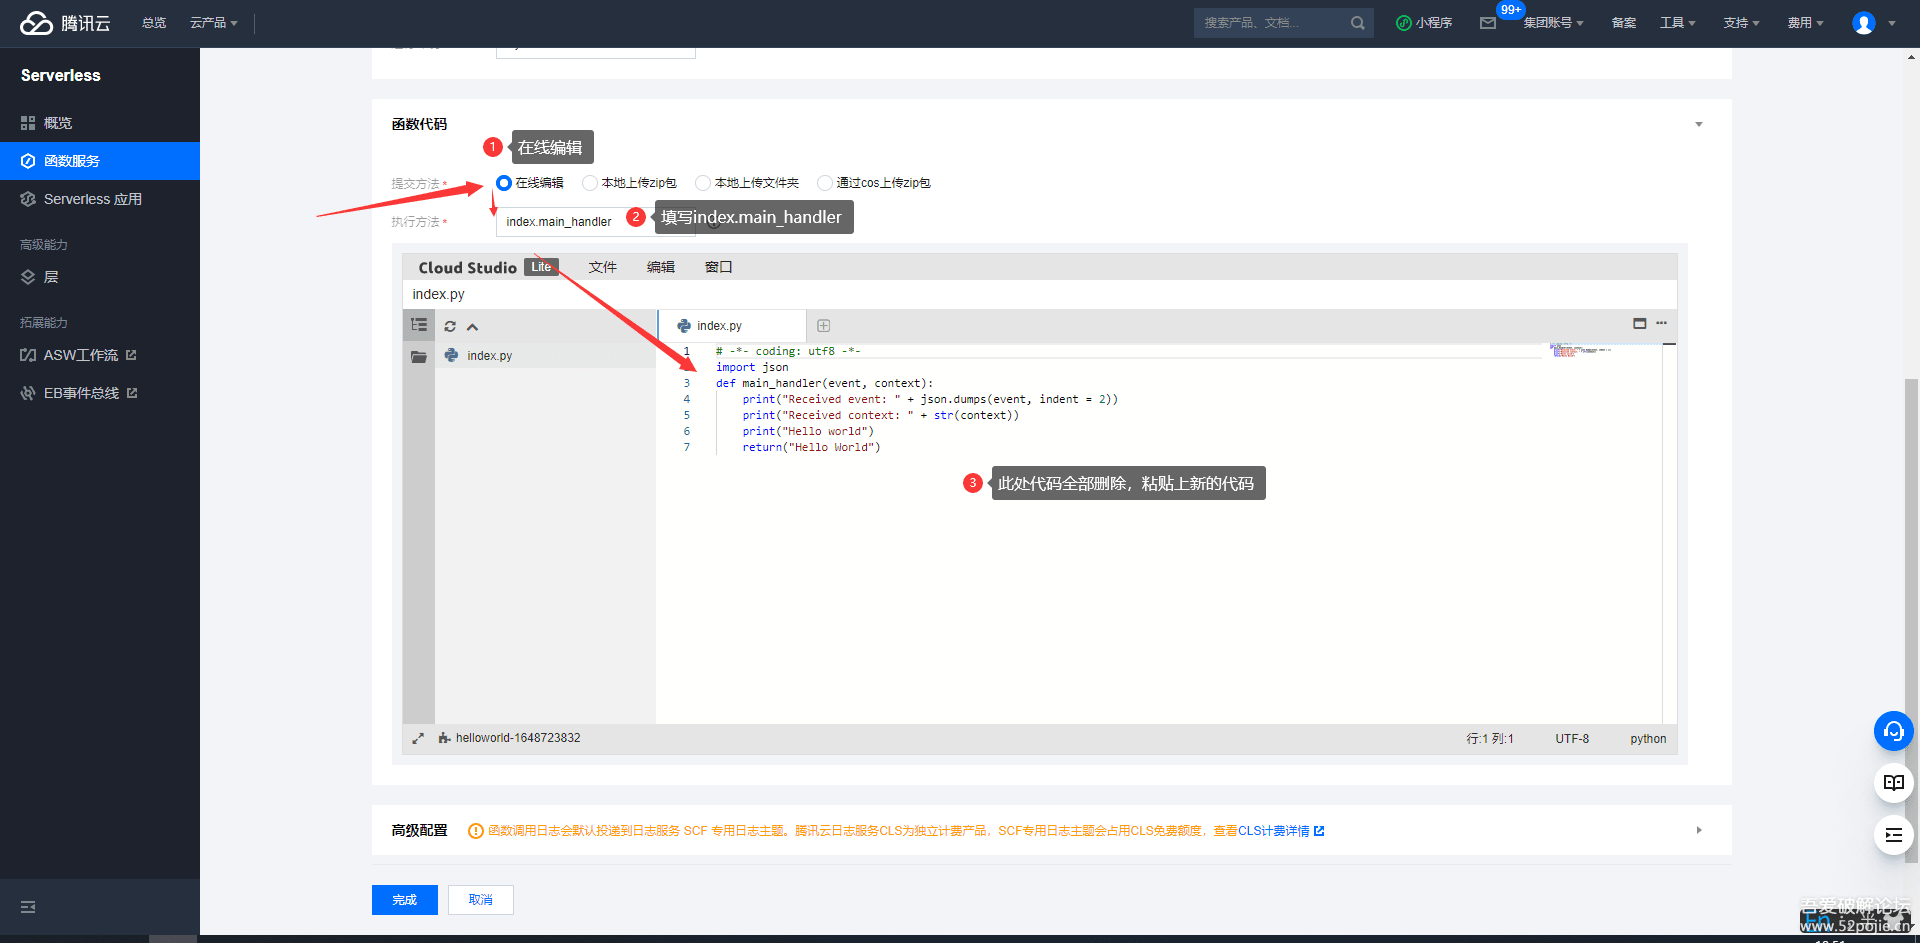Open the 费用 dropdown menu
1920x943 pixels.
(x=1806, y=23)
